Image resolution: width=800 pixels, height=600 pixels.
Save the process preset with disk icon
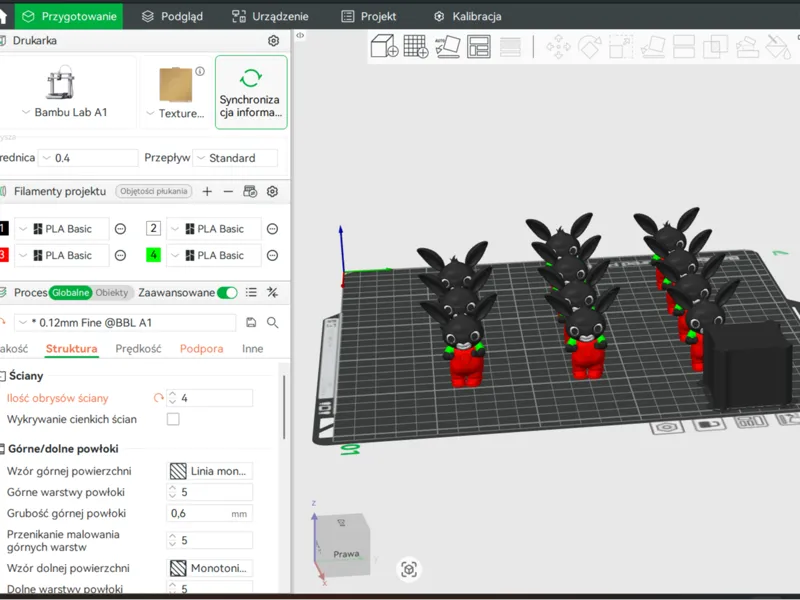(251, 322)
